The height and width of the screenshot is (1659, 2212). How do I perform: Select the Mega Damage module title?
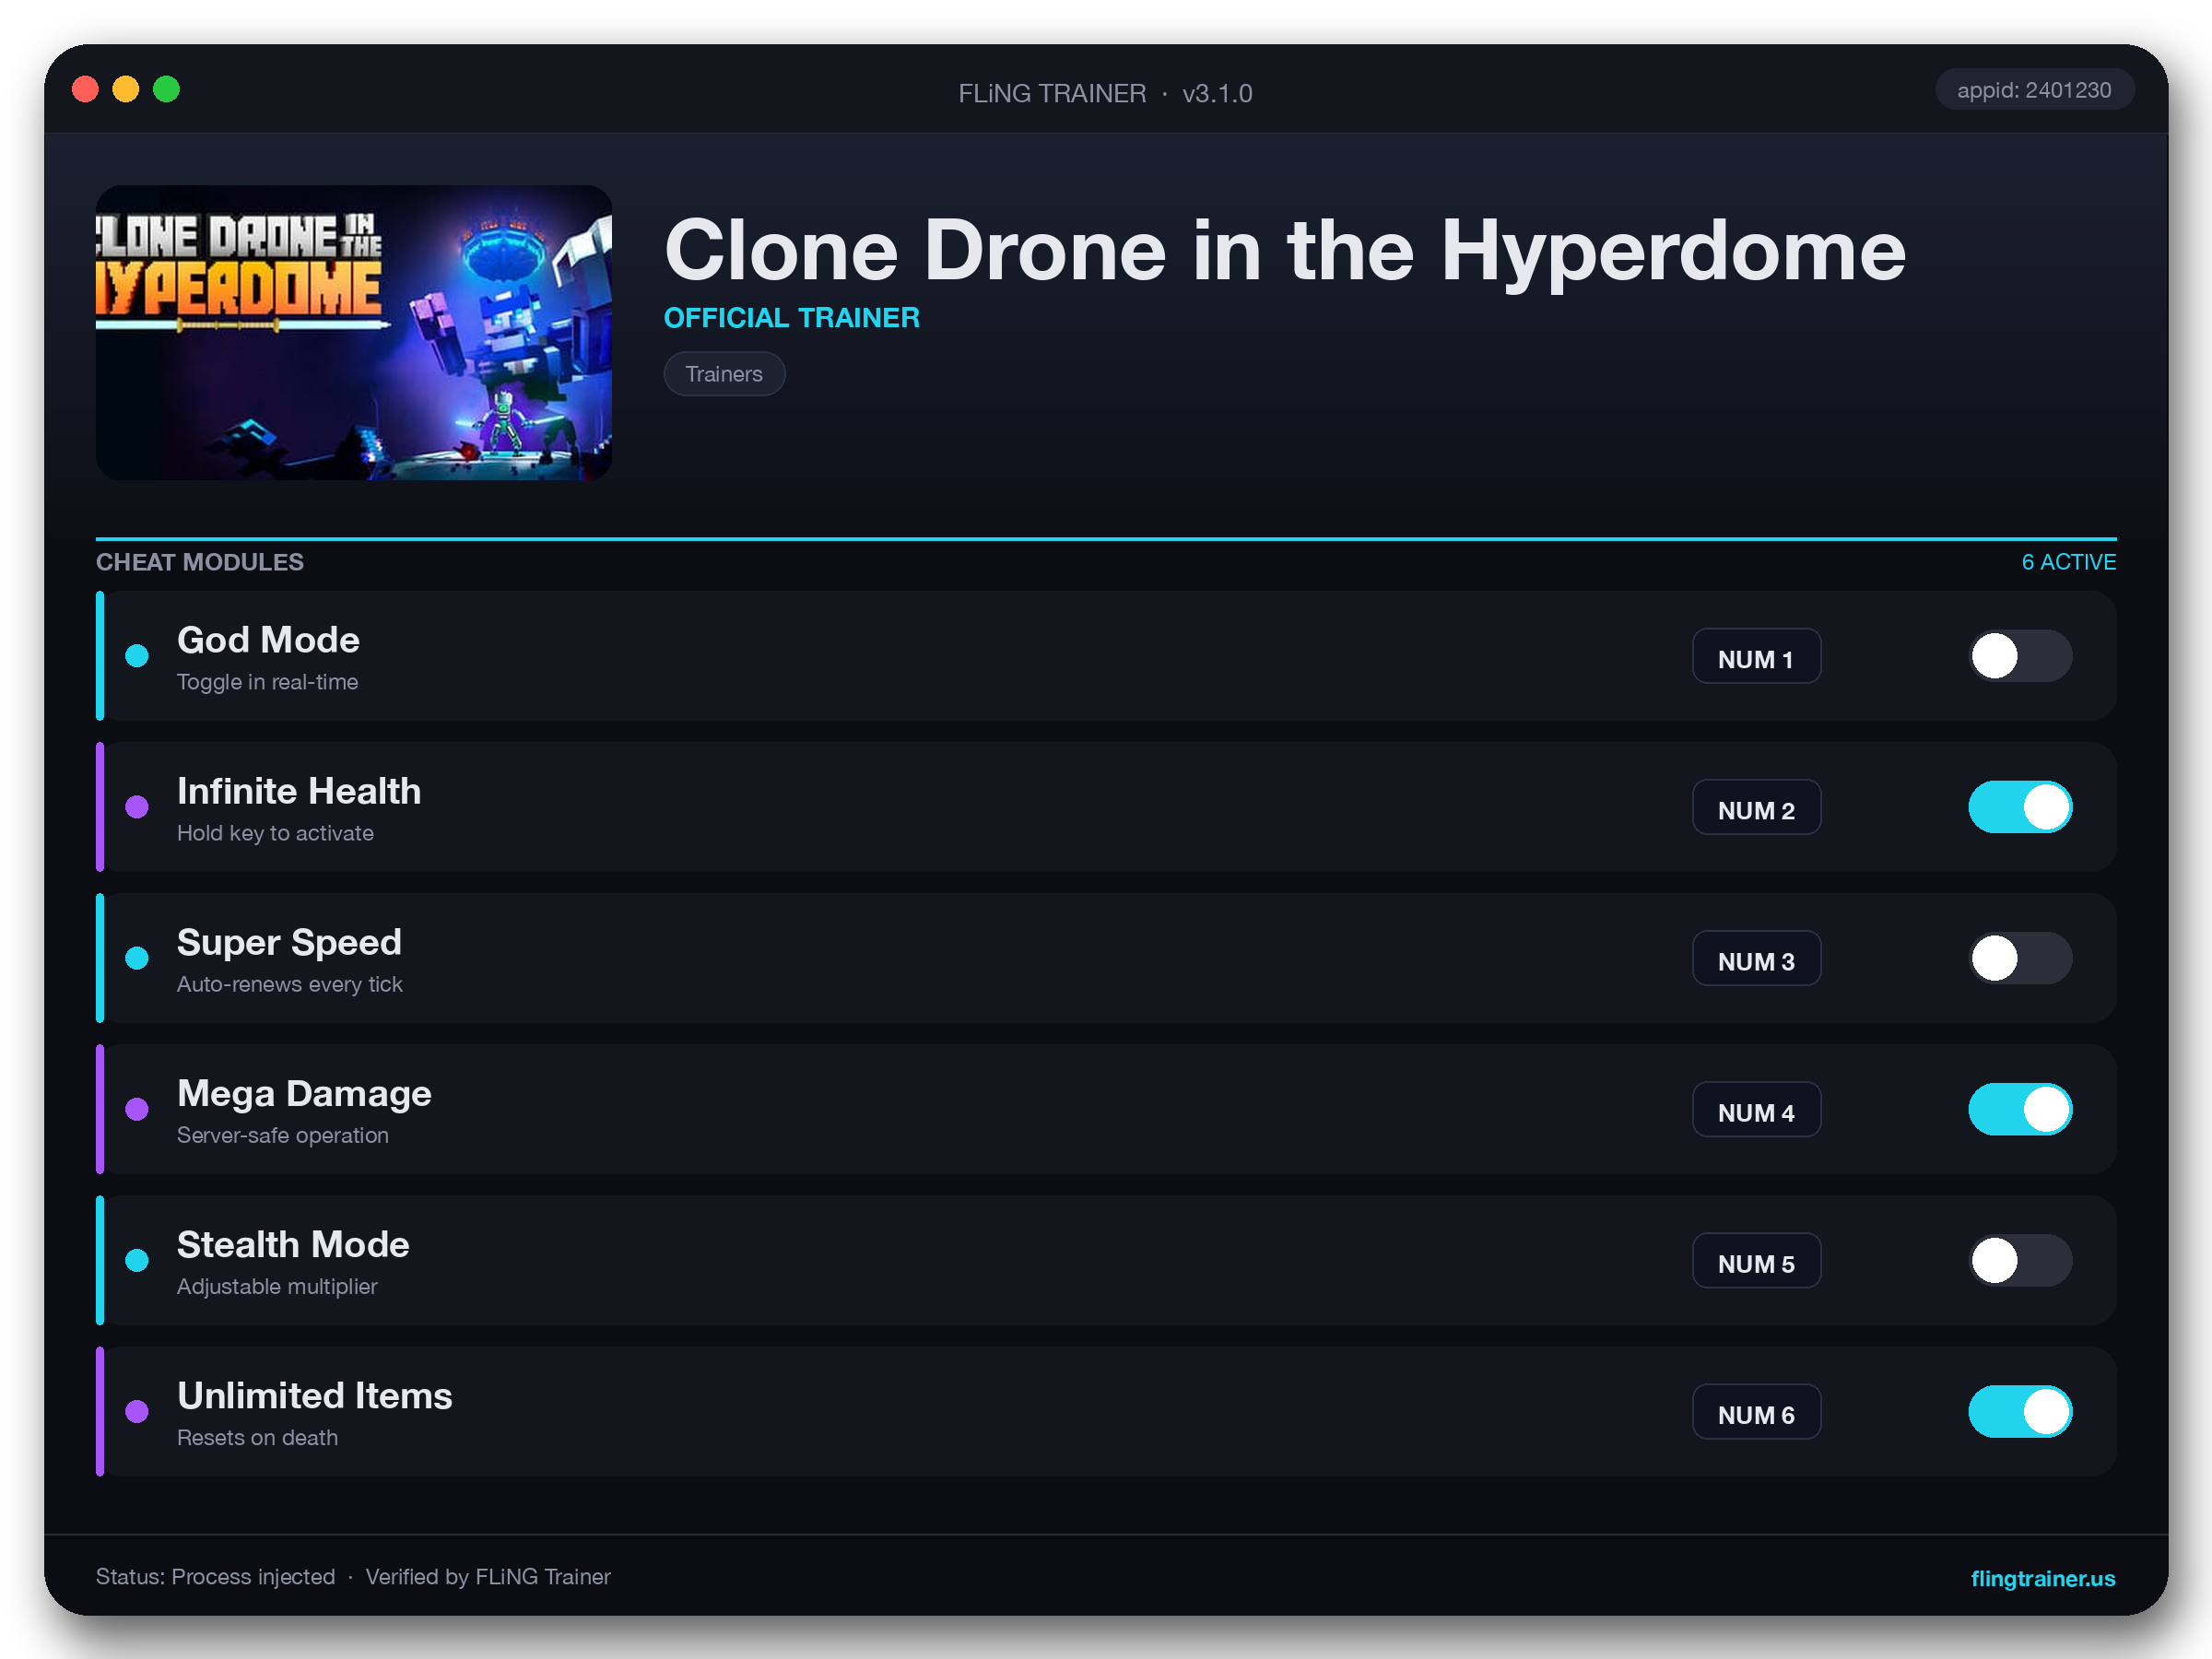click(304, 1094)
